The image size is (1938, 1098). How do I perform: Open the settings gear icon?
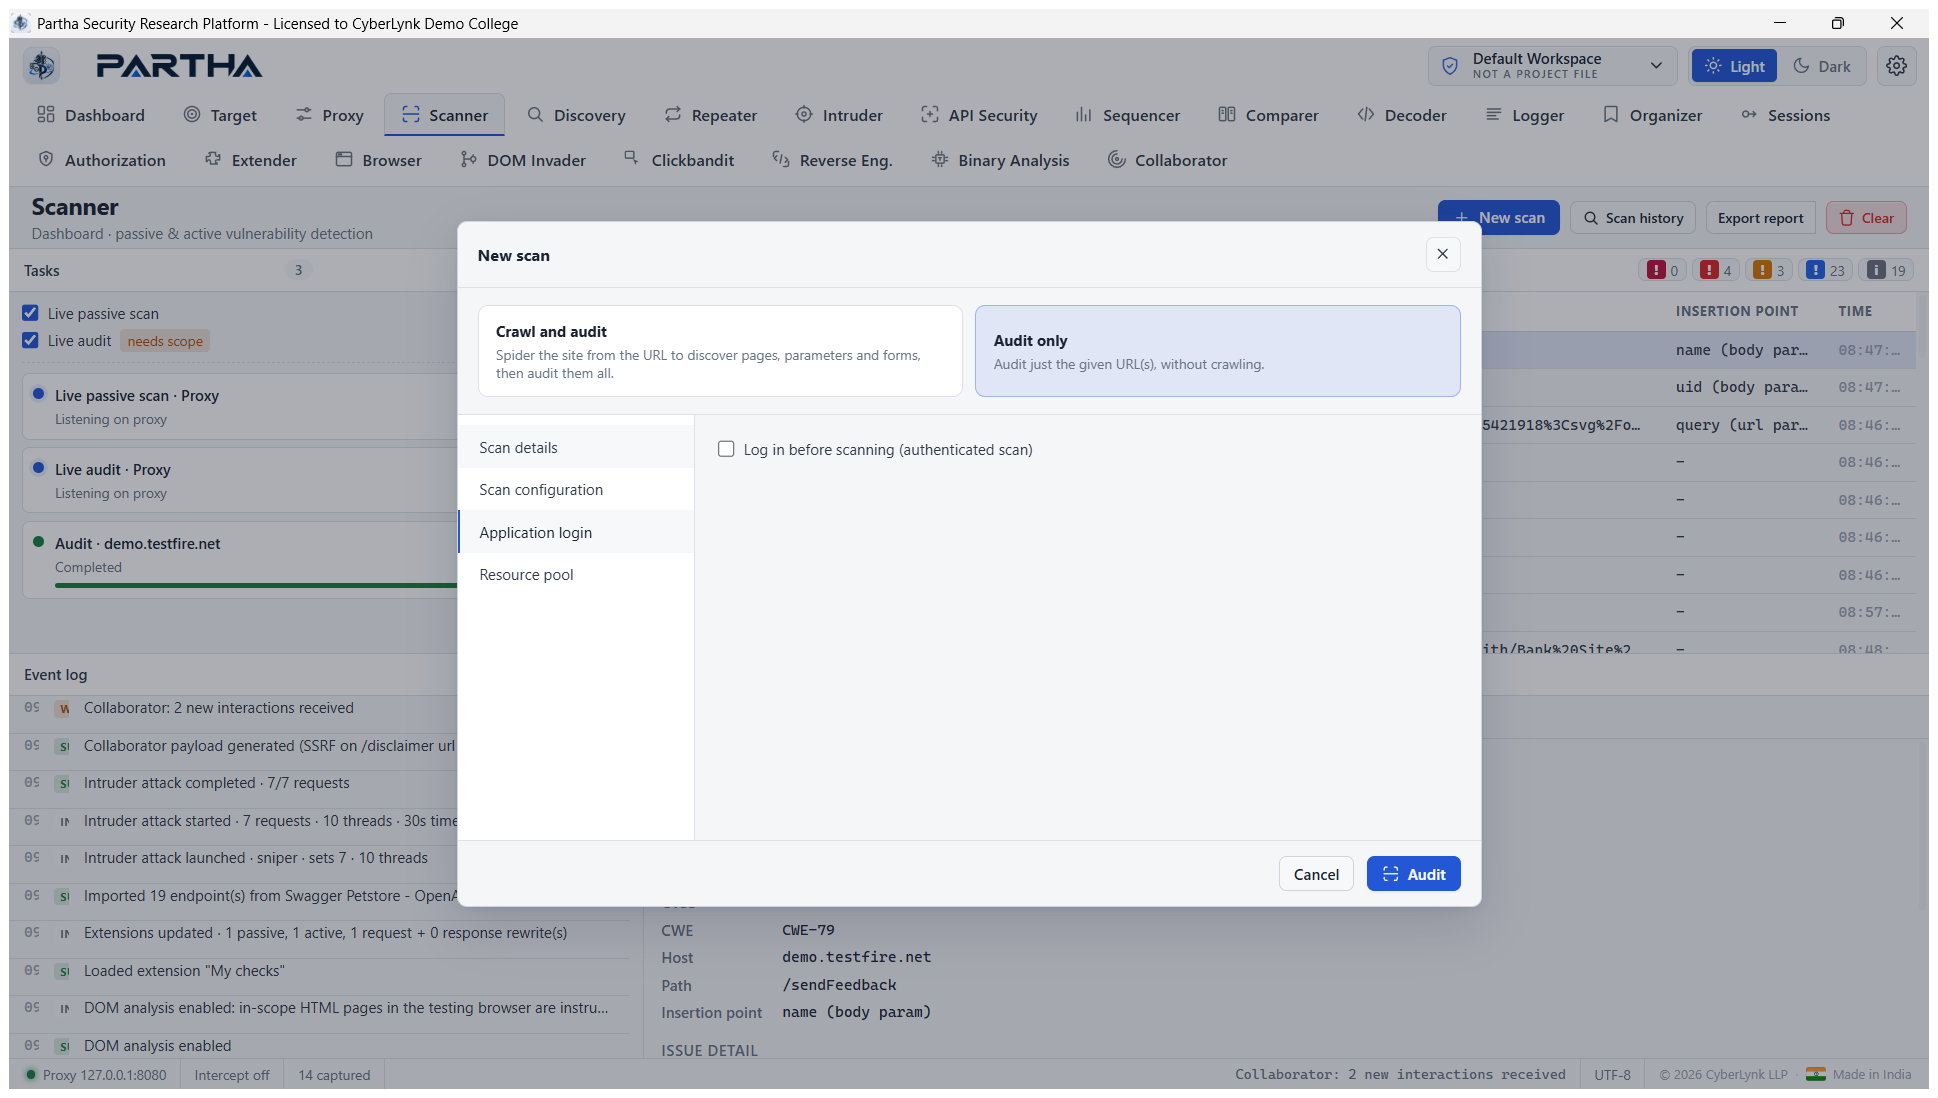click(1896, 66)
